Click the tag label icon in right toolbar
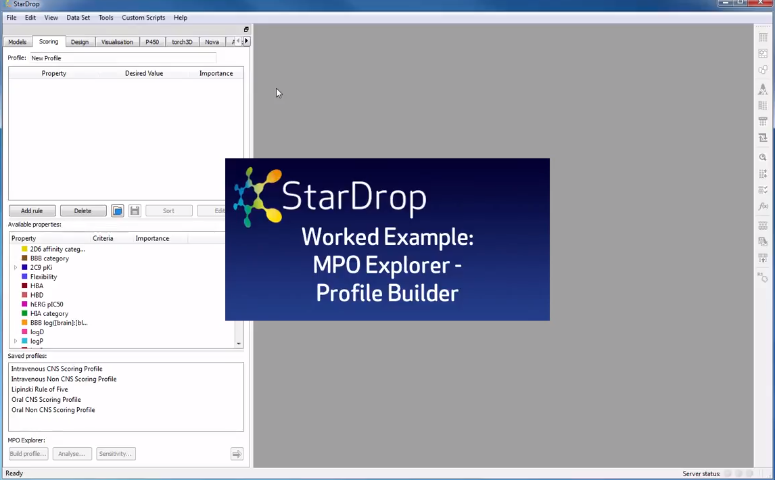The width and height of the screenshot is (775, 480). pyautogui.click(x=763, y=277)
